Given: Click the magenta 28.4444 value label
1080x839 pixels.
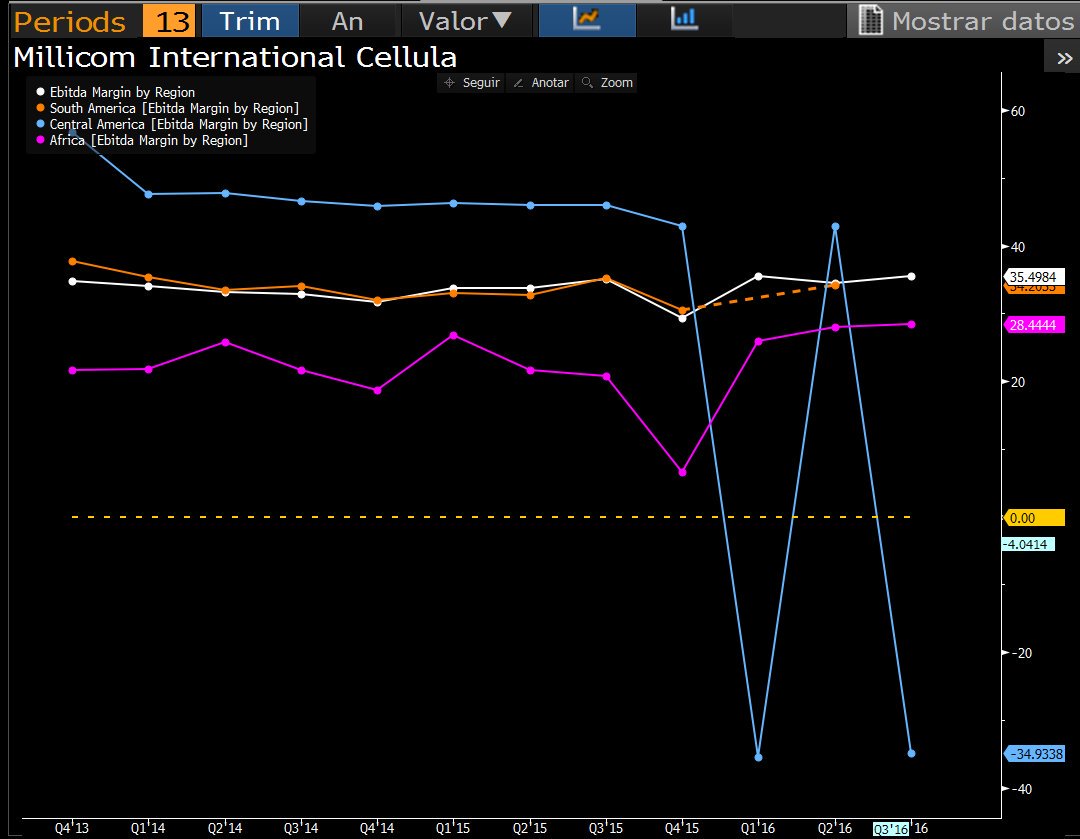Looking at the screenshot, I should click(x=1033, y=325).
